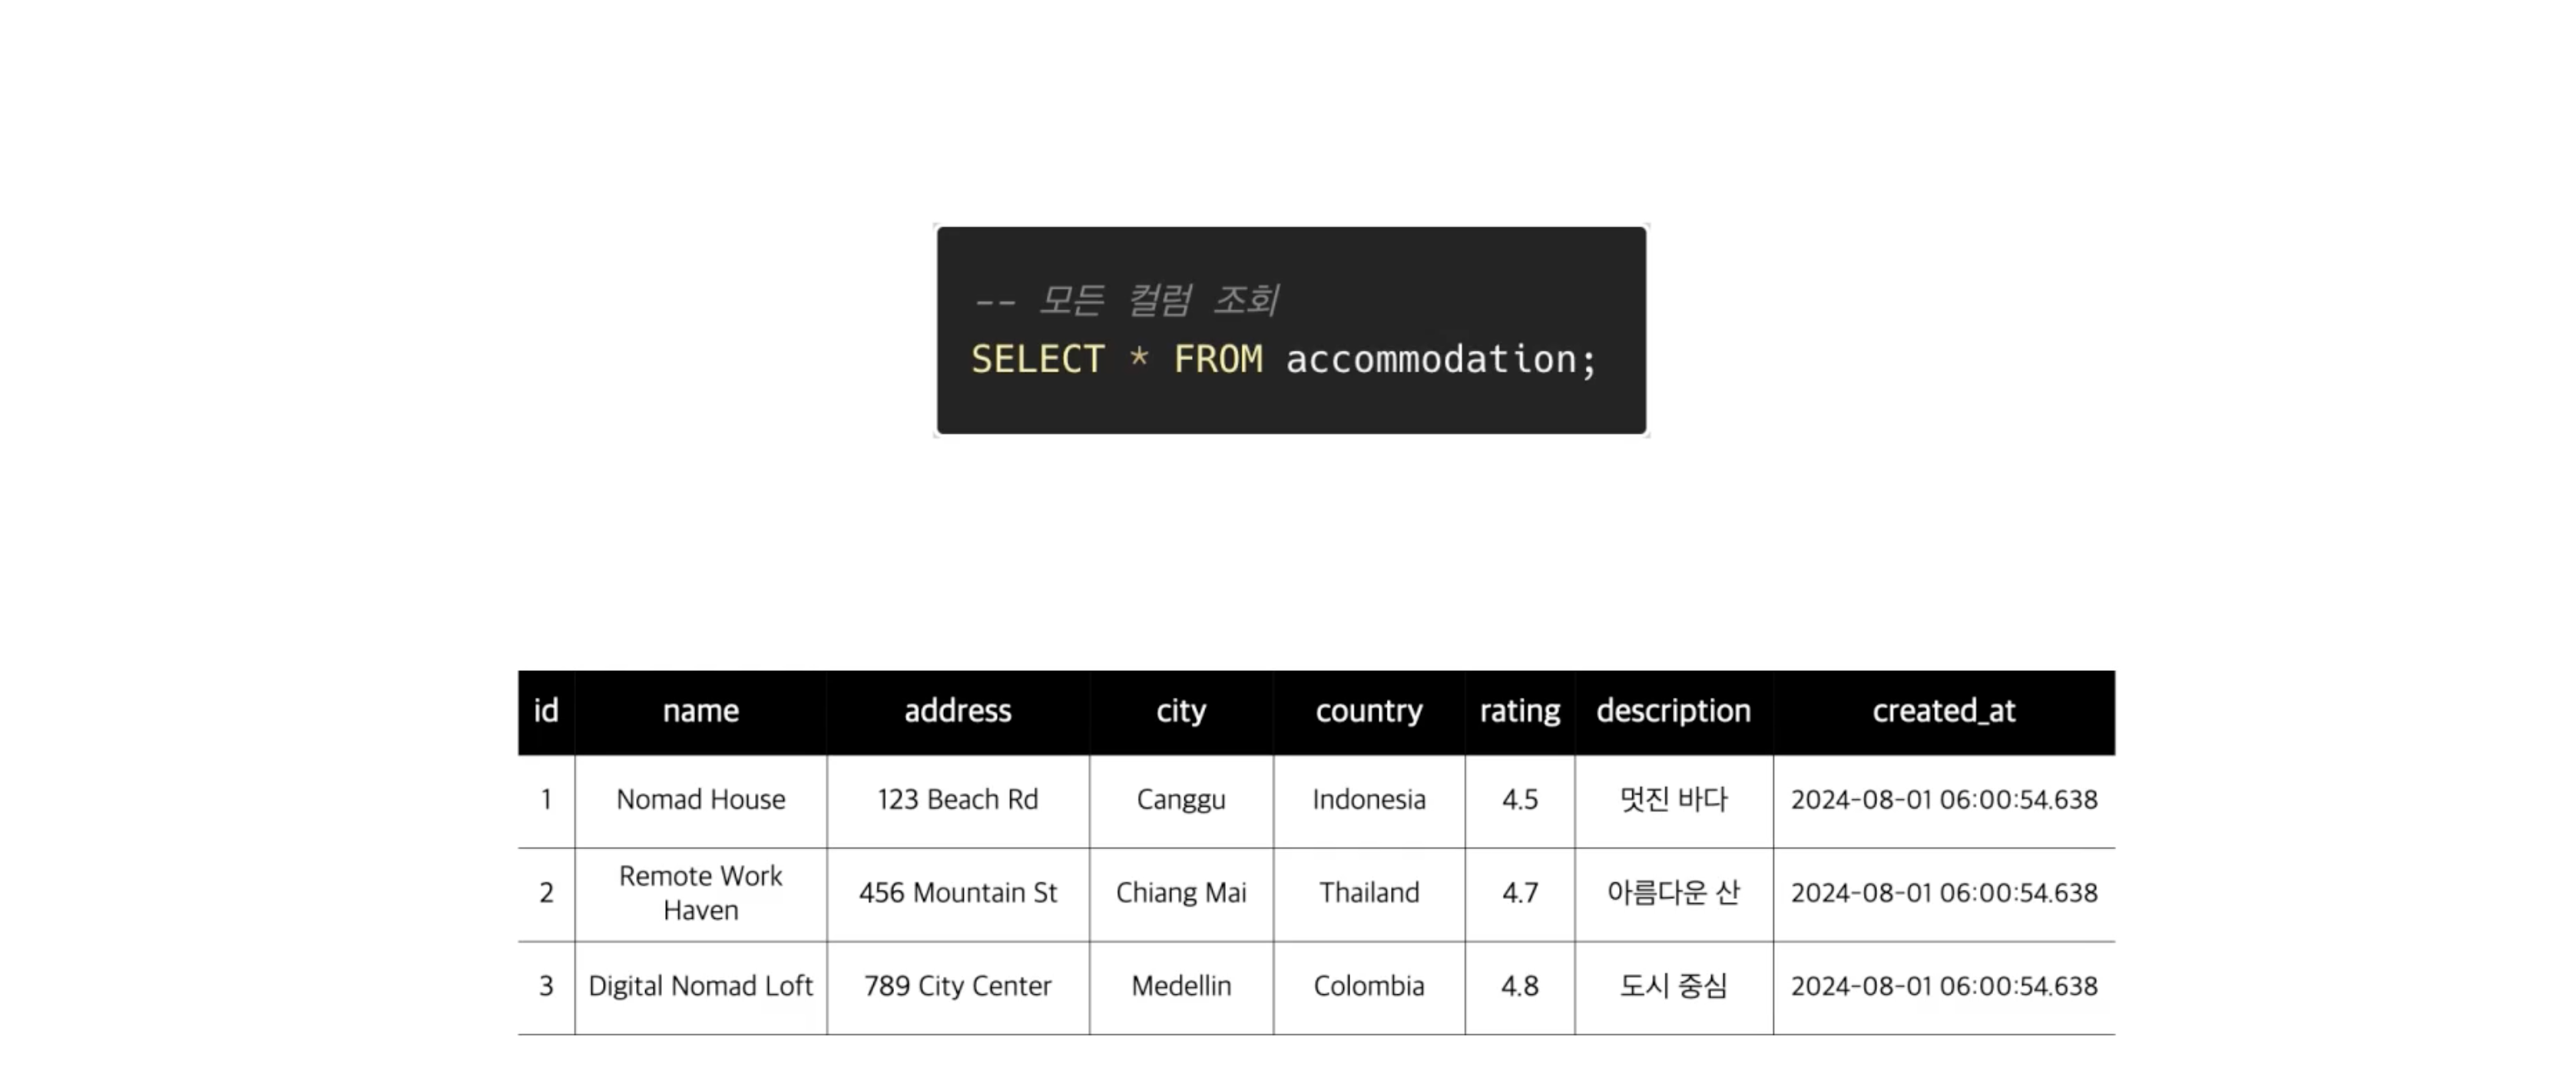The image size is (2576, 1084).
Task: Click the FROM keyword in the SQL query
Action: (1217, 359)
